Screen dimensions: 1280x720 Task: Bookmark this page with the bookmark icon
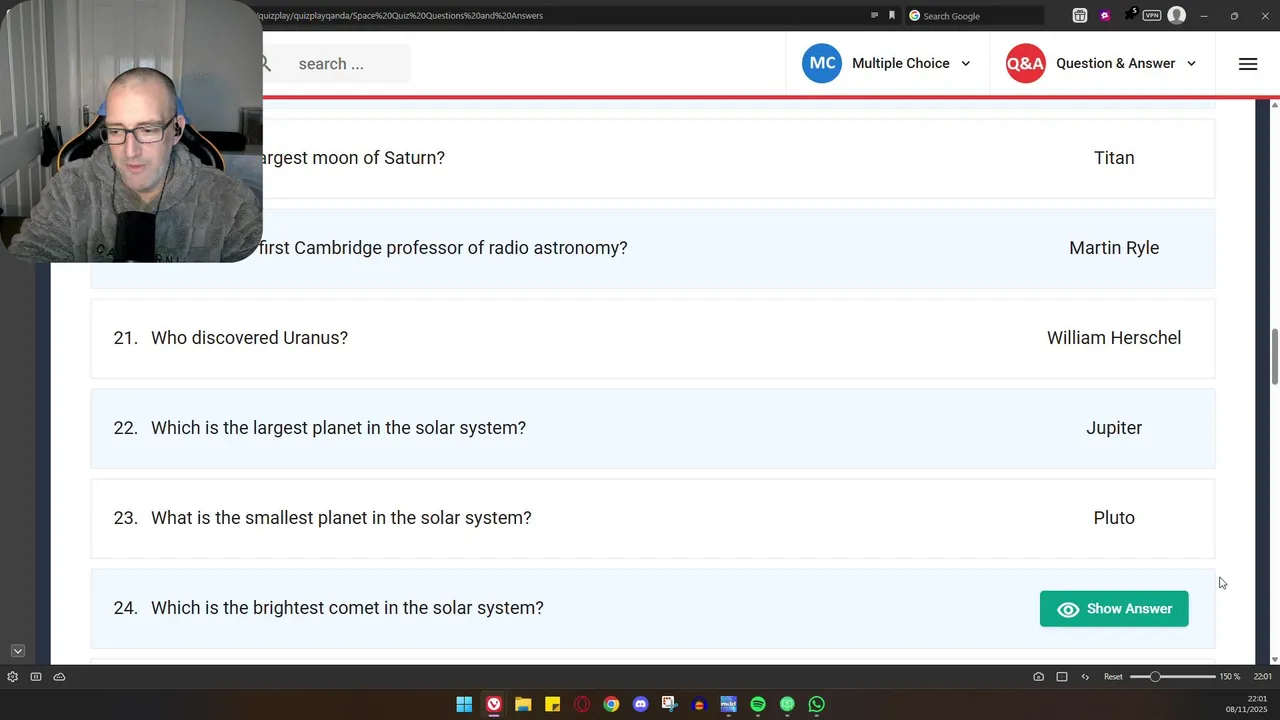tap(892, 15)
